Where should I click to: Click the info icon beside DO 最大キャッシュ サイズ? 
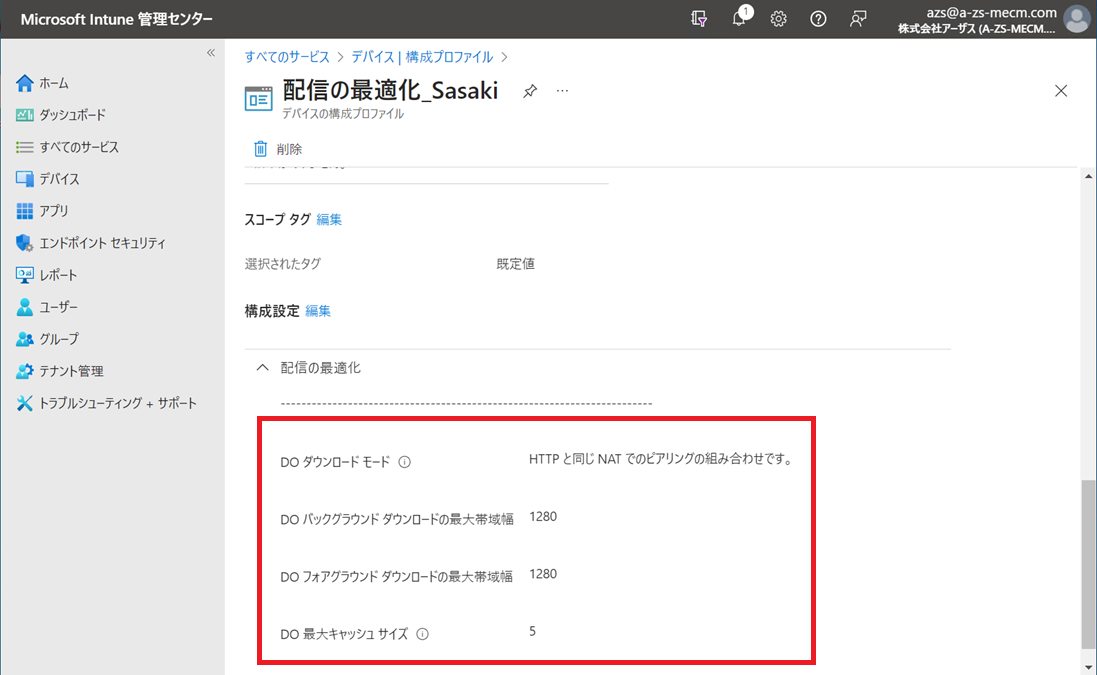(x=422, y=634)
